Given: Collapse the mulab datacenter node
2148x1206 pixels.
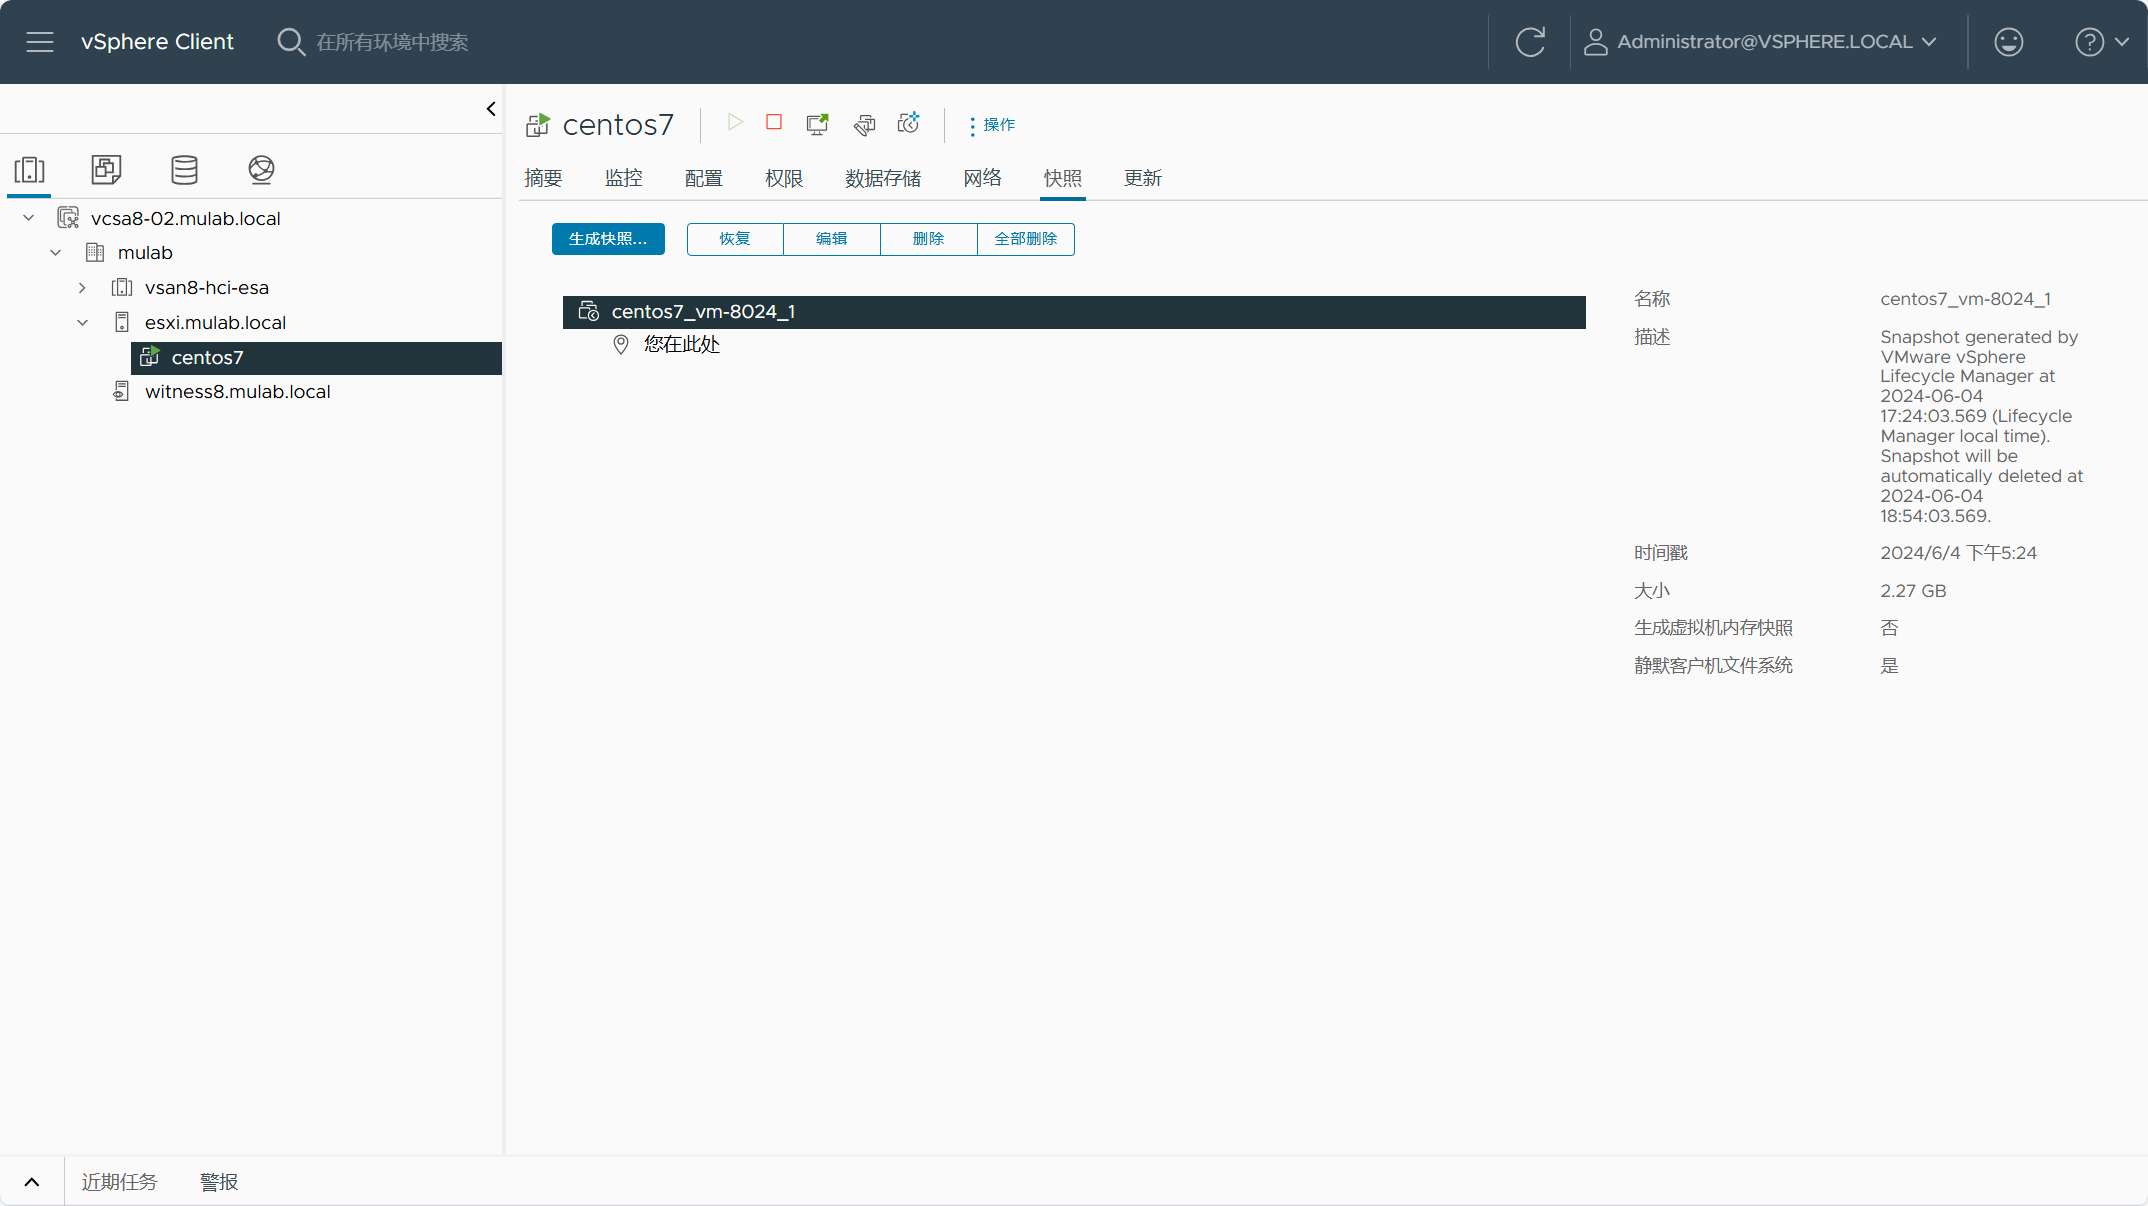Looking at the screenshot, I should pos(56,253).
